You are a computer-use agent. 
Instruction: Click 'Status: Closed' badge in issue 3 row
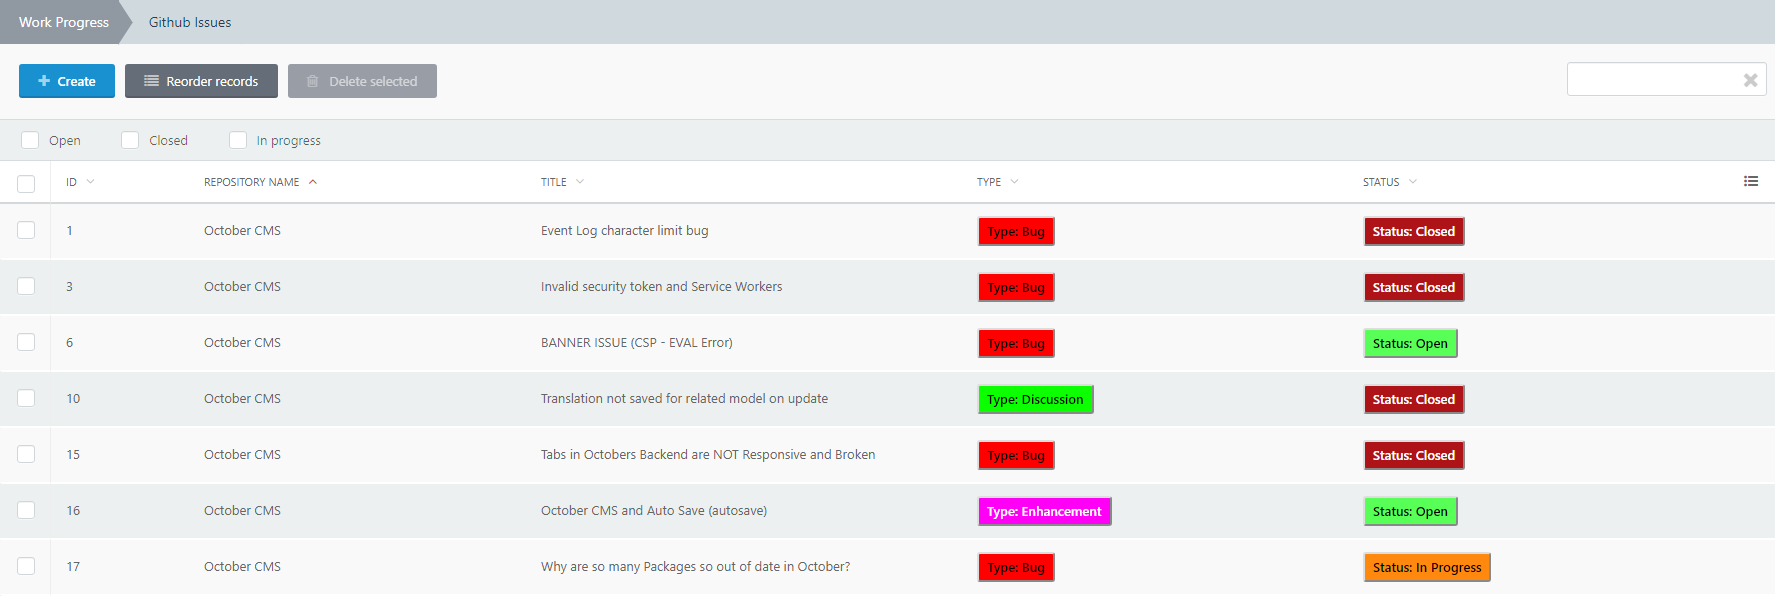click(1414, 287)
